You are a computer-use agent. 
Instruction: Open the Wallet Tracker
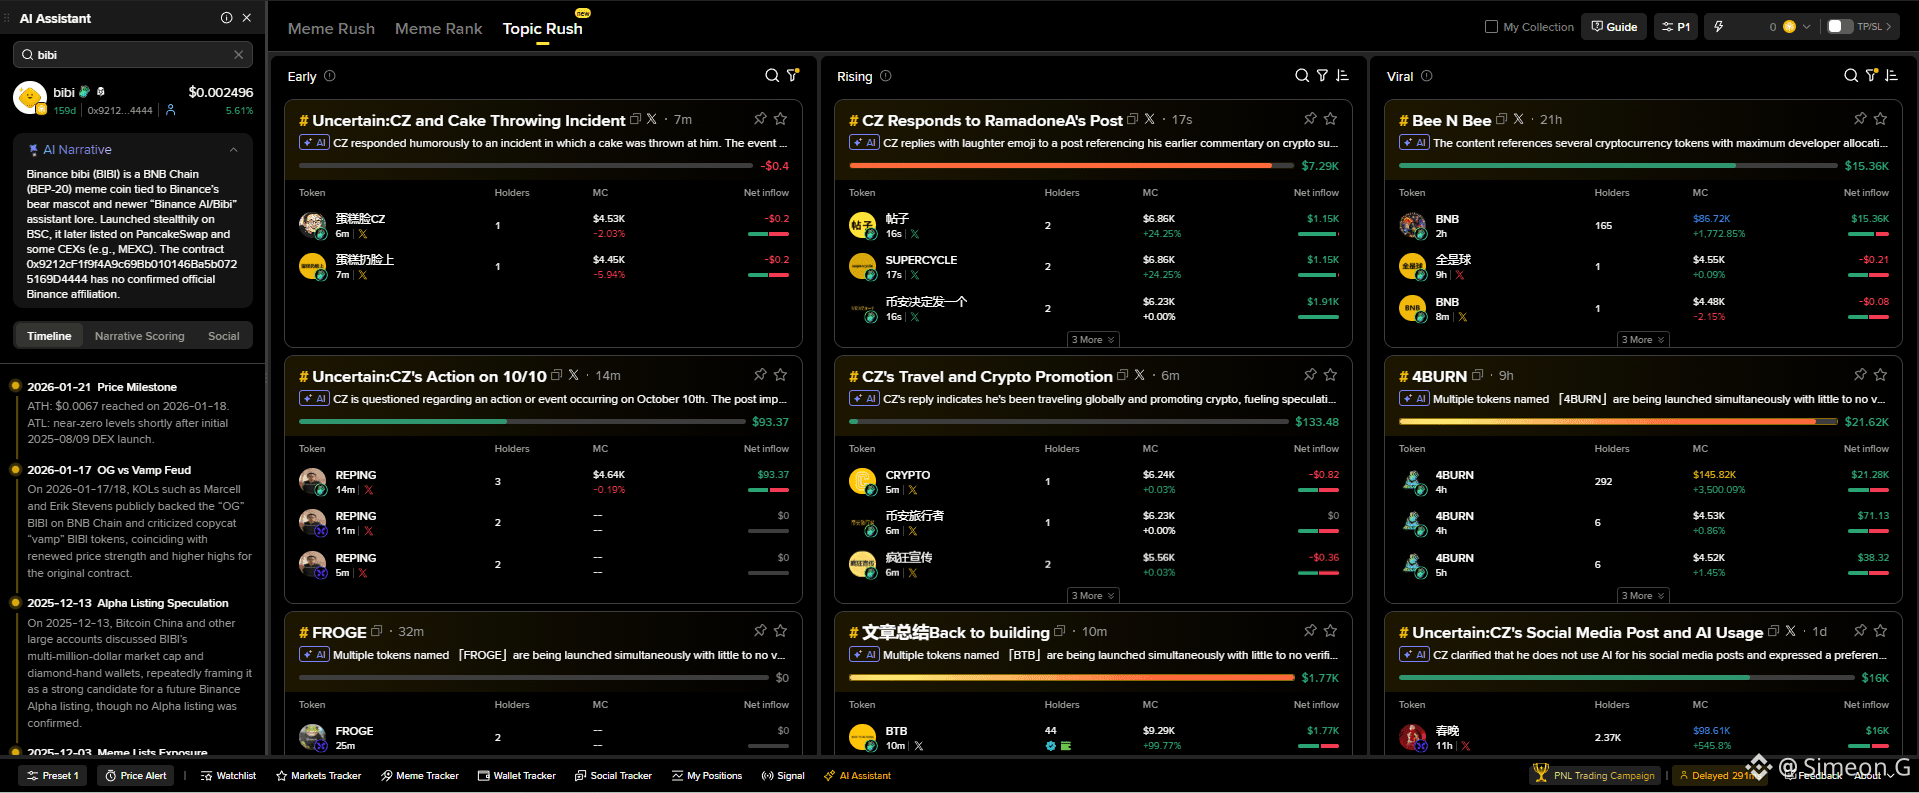click(516, 776)
